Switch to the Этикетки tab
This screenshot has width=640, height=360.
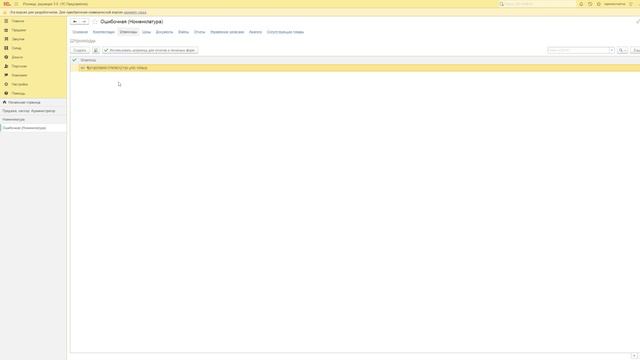(x=128, y=32)
